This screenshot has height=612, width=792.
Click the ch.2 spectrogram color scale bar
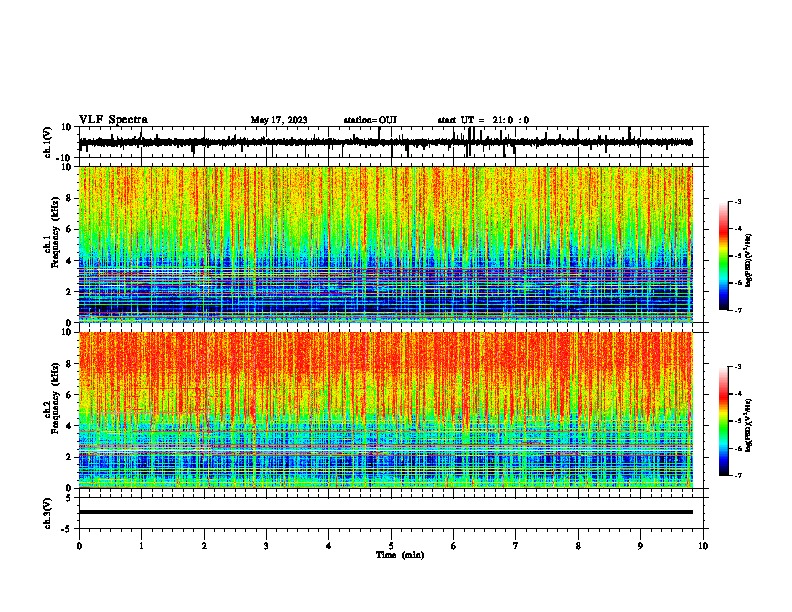tap(724, 421)
